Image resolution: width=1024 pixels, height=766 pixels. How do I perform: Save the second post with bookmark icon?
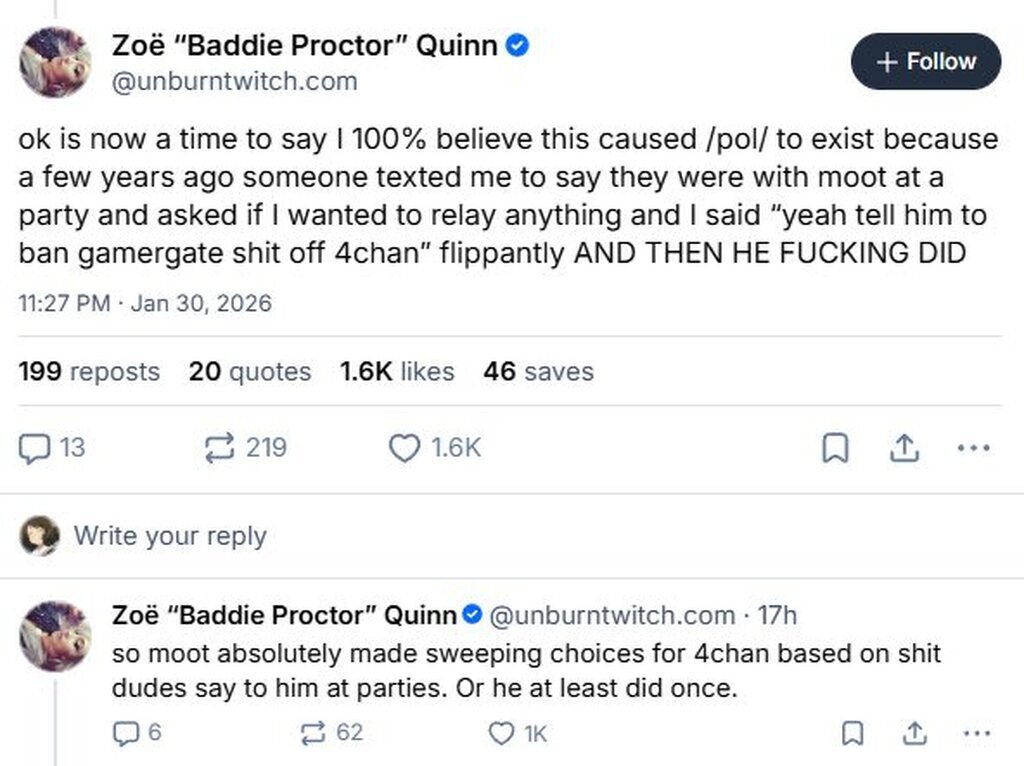click(x=851, y=733)
